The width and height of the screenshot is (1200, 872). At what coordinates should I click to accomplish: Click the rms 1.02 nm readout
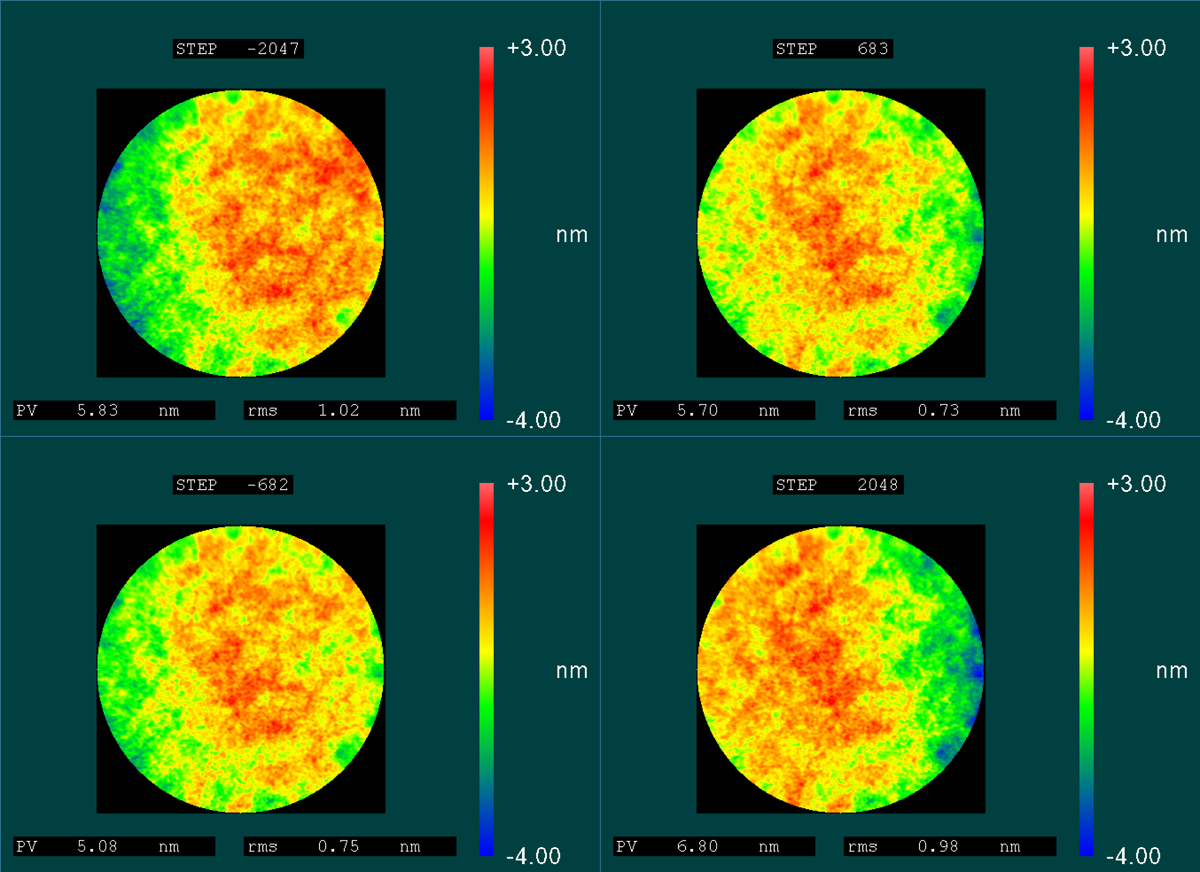[x=350, y=410]
